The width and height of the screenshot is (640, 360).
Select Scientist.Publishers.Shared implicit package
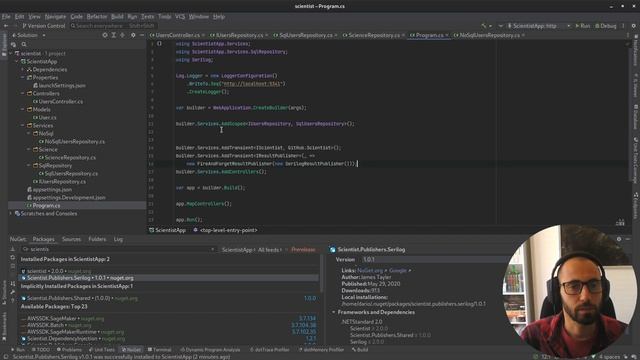coord(169,298)
